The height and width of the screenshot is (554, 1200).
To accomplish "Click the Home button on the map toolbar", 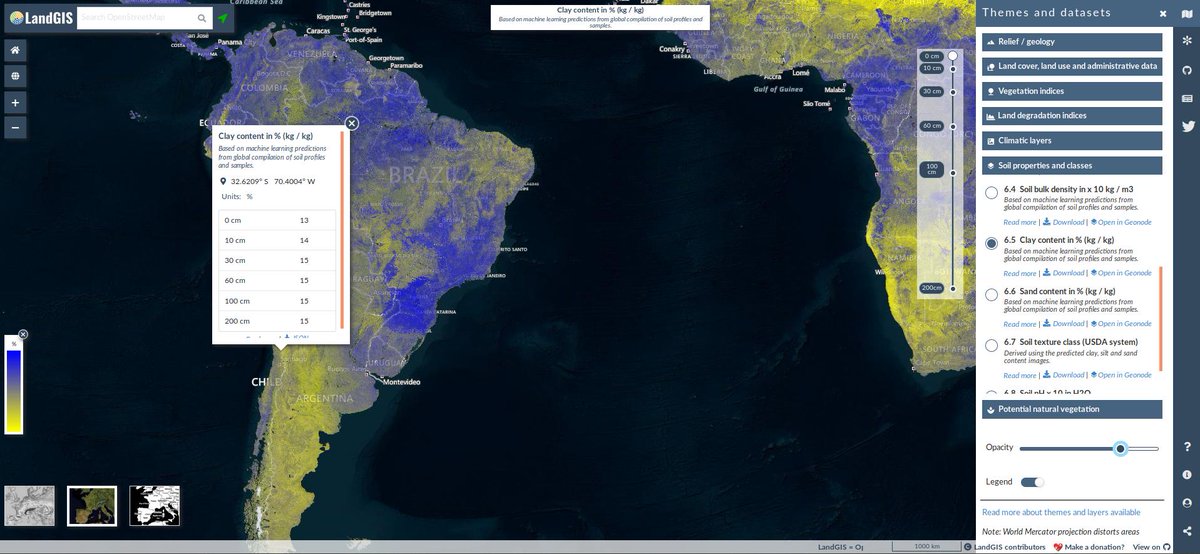I will [15, 50].
